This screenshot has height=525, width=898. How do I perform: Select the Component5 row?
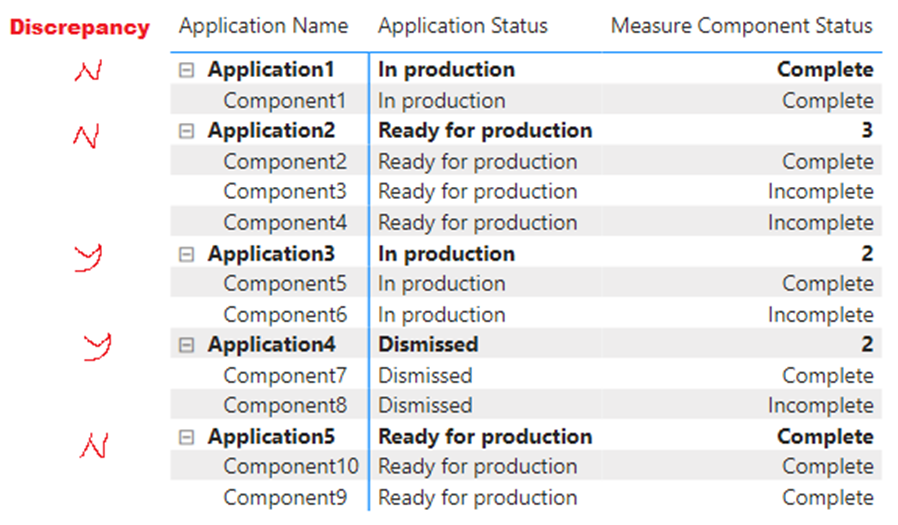tap(526, 283)
